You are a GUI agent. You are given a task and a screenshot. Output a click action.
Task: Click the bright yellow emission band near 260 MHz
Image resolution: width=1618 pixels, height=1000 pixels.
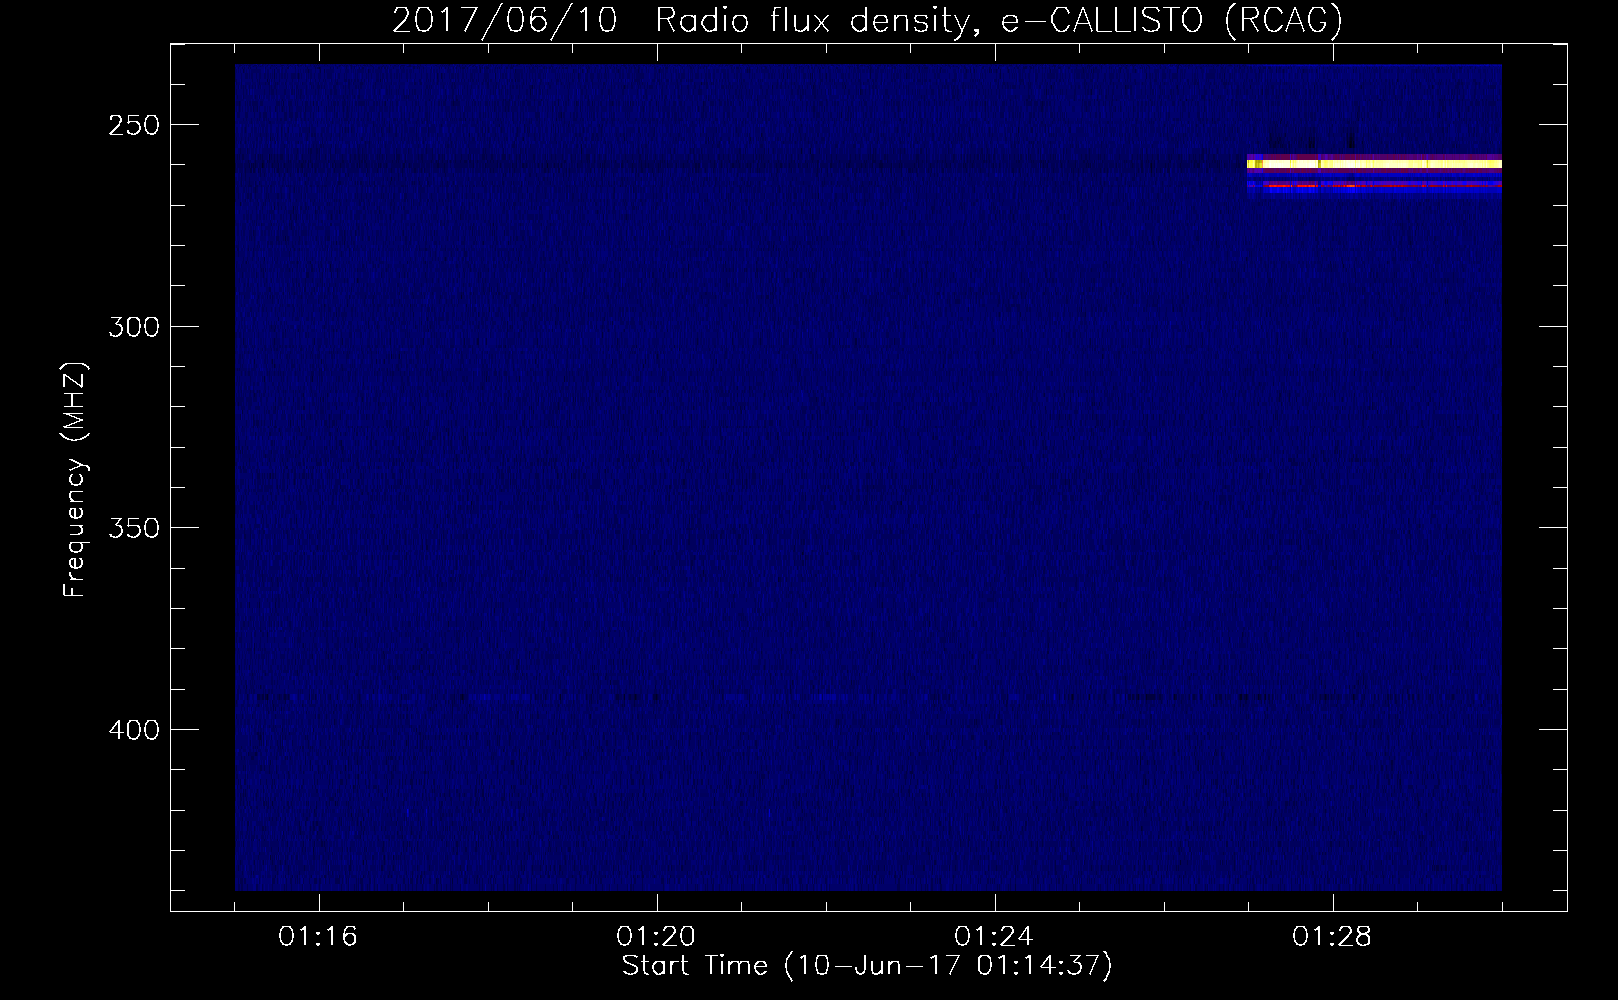(1375, 164)
